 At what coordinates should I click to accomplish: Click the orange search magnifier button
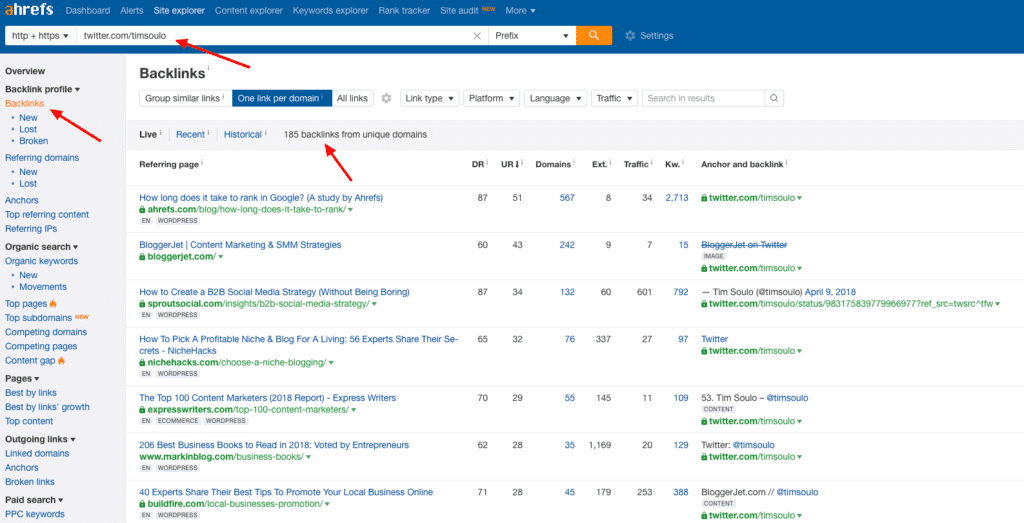(594, 36)
